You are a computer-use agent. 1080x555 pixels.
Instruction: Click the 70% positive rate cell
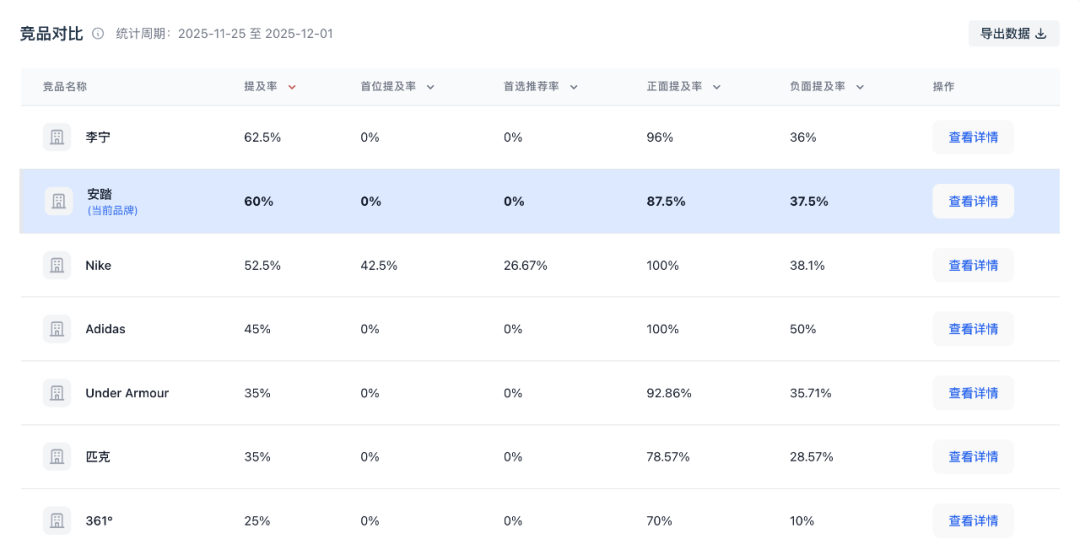pyautogui.click(x=660, y=521)
